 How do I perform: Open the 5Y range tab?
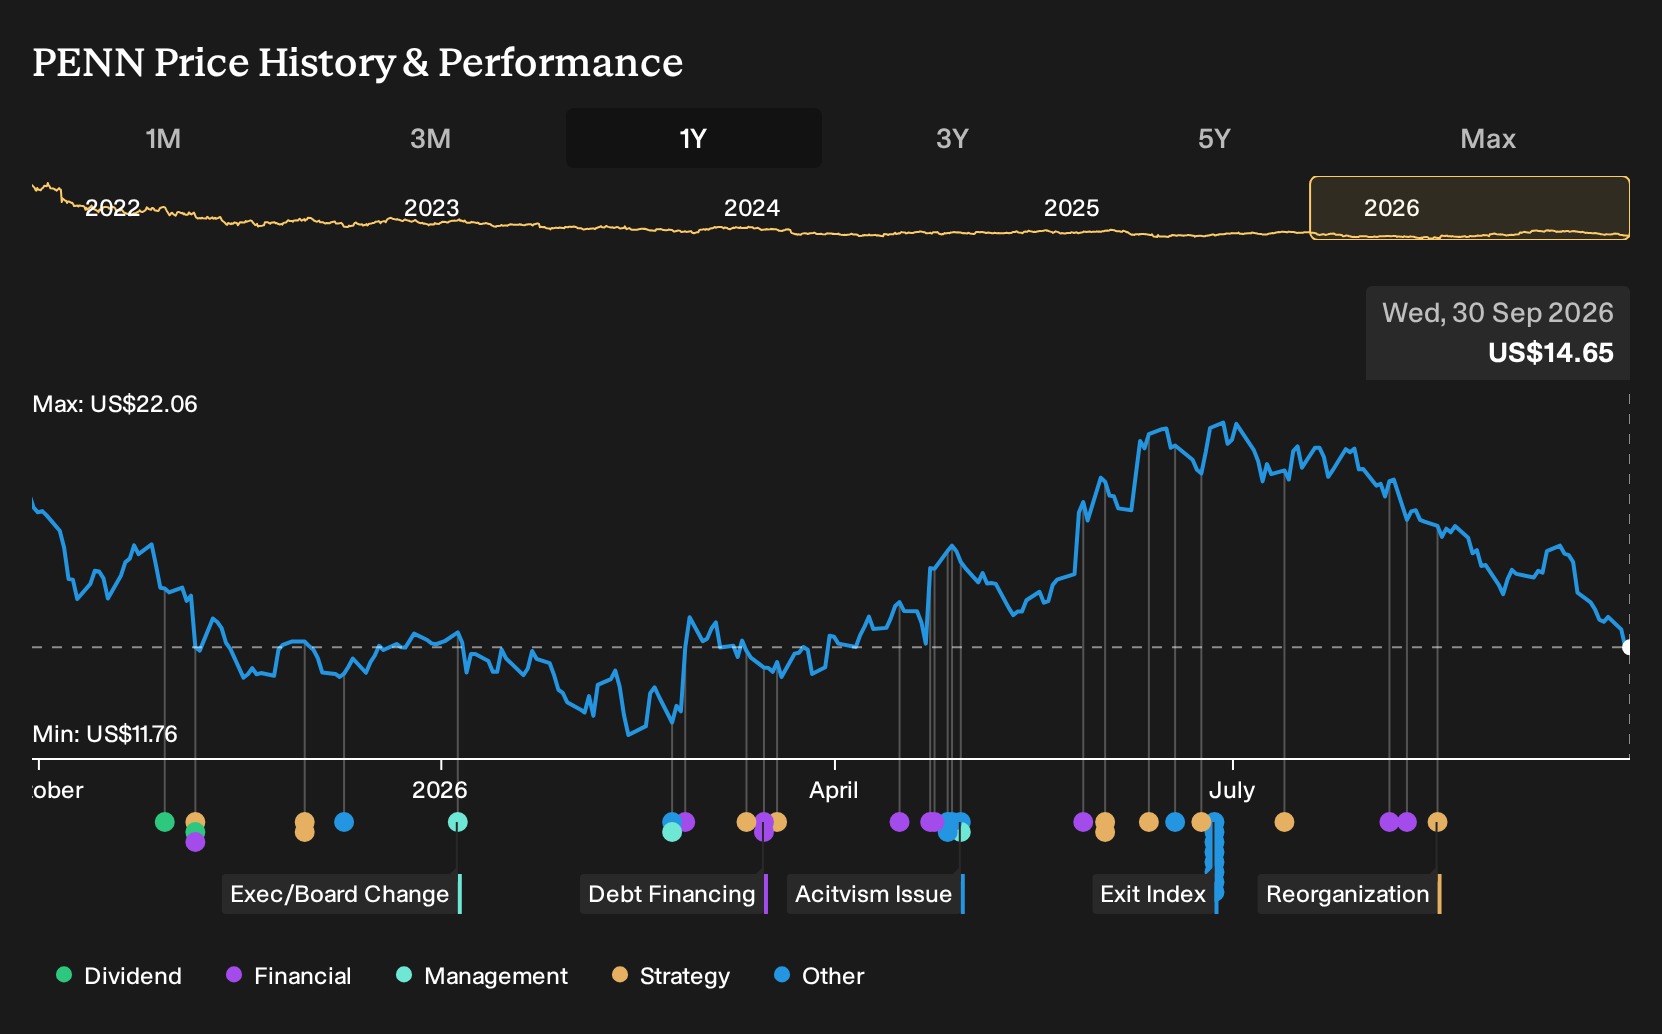[x=1214, y=138]
